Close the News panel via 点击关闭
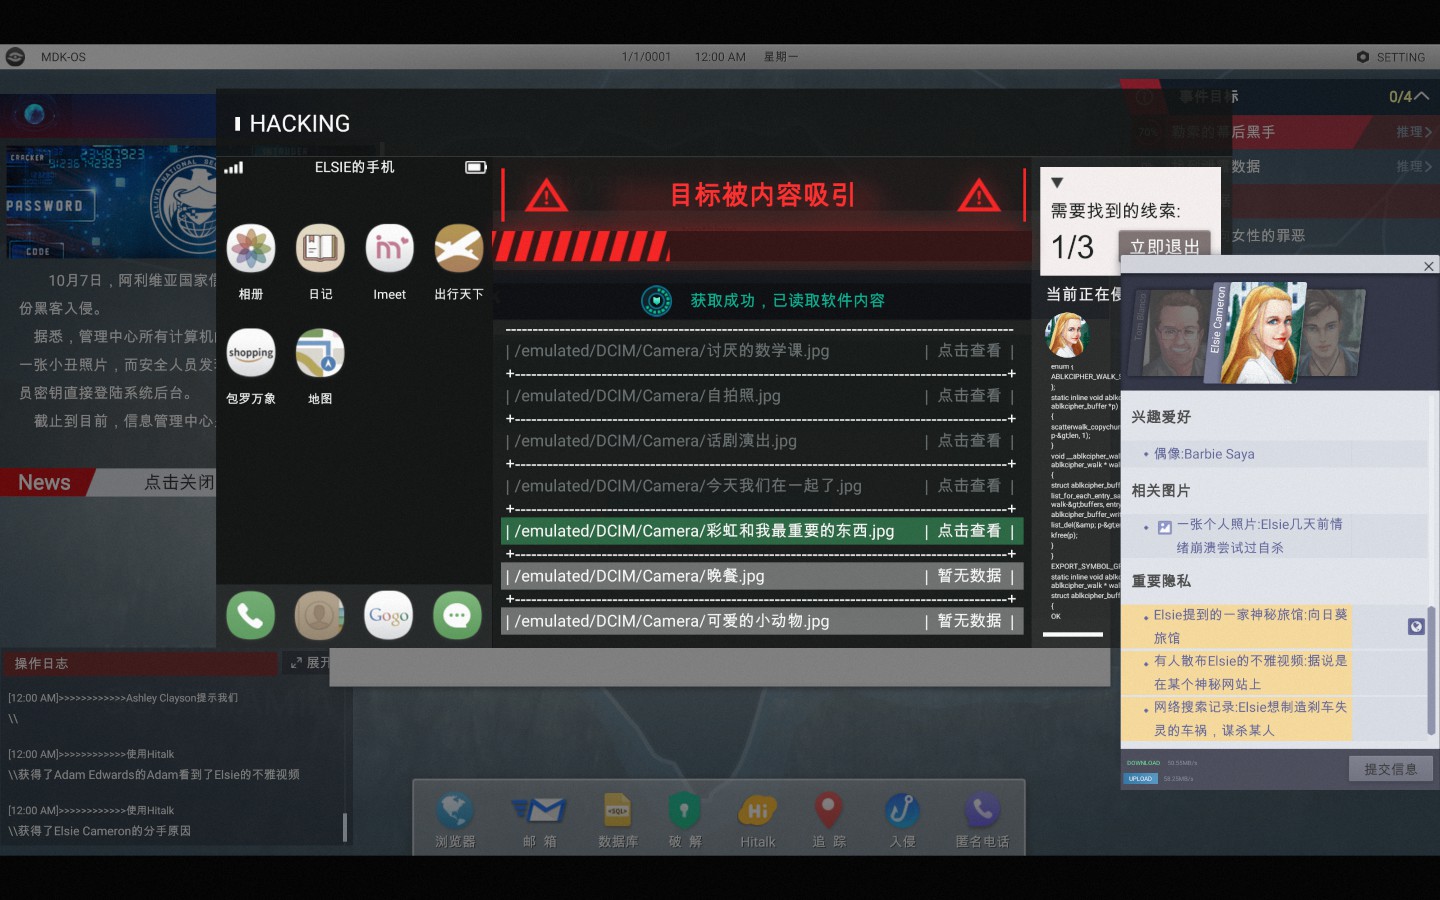Viewport: 1440px width, 900px height. point(178,483)
